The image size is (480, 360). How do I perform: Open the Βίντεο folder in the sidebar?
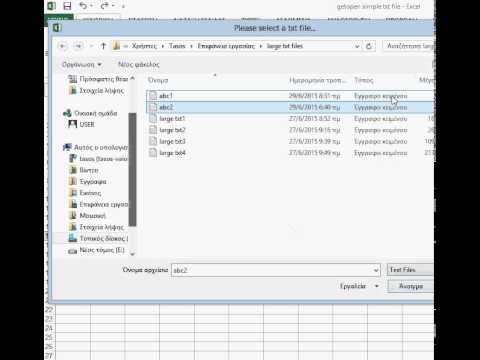84,170
